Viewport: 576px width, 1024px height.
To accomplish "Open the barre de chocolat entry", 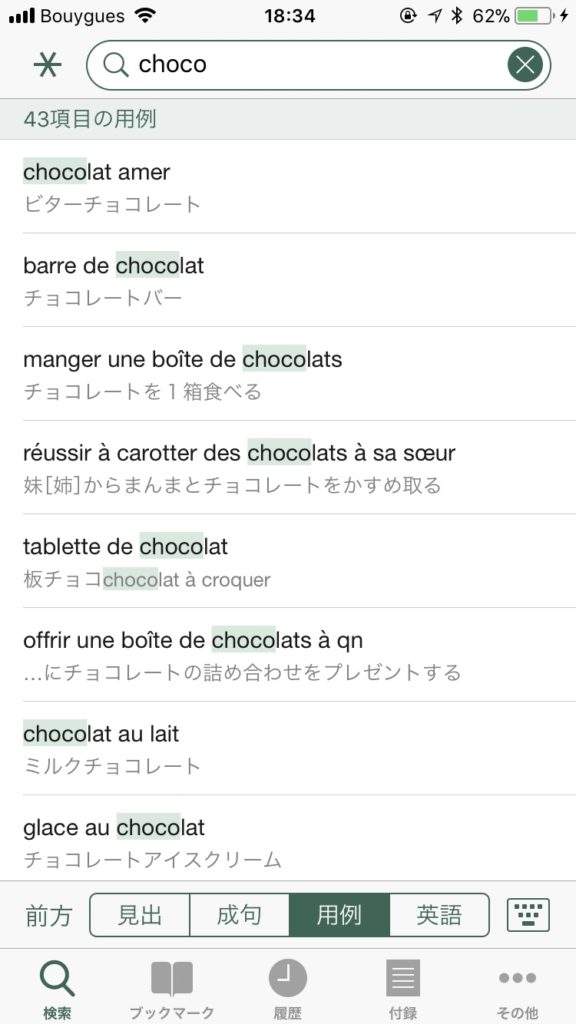I will click(288, 280).
